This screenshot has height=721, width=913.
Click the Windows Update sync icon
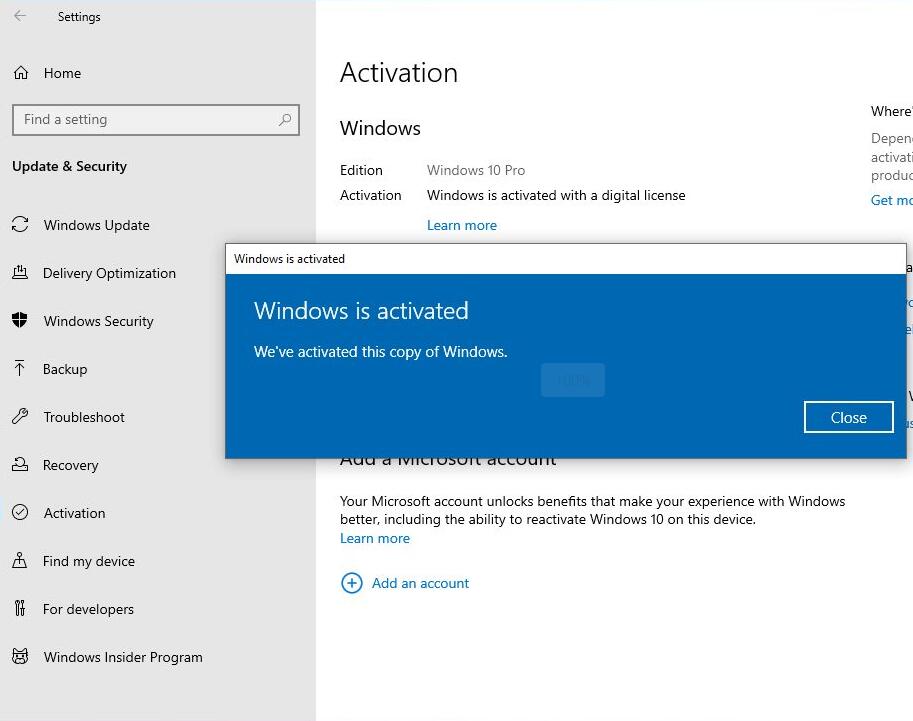click(20, 224)
